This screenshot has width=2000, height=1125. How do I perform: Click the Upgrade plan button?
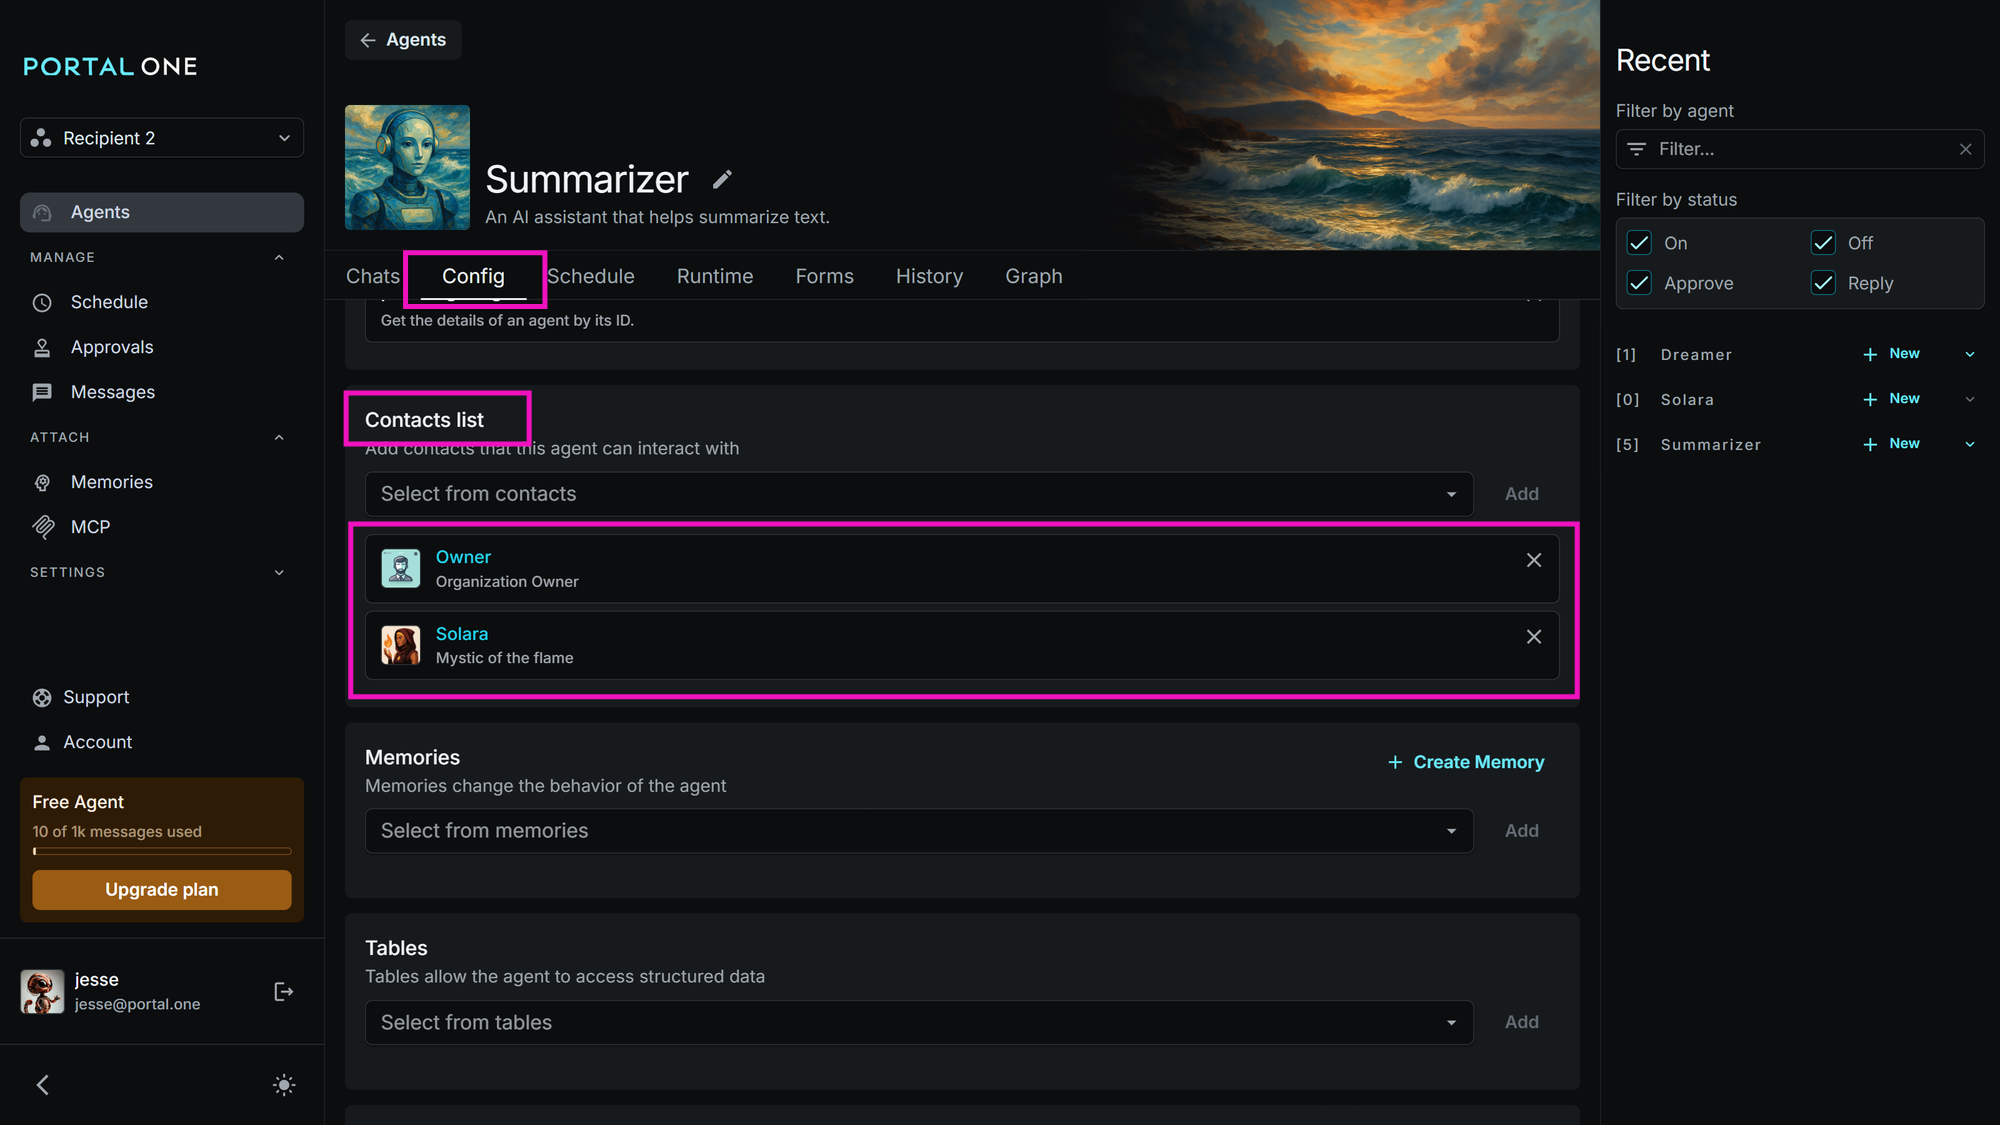(162, 889)
